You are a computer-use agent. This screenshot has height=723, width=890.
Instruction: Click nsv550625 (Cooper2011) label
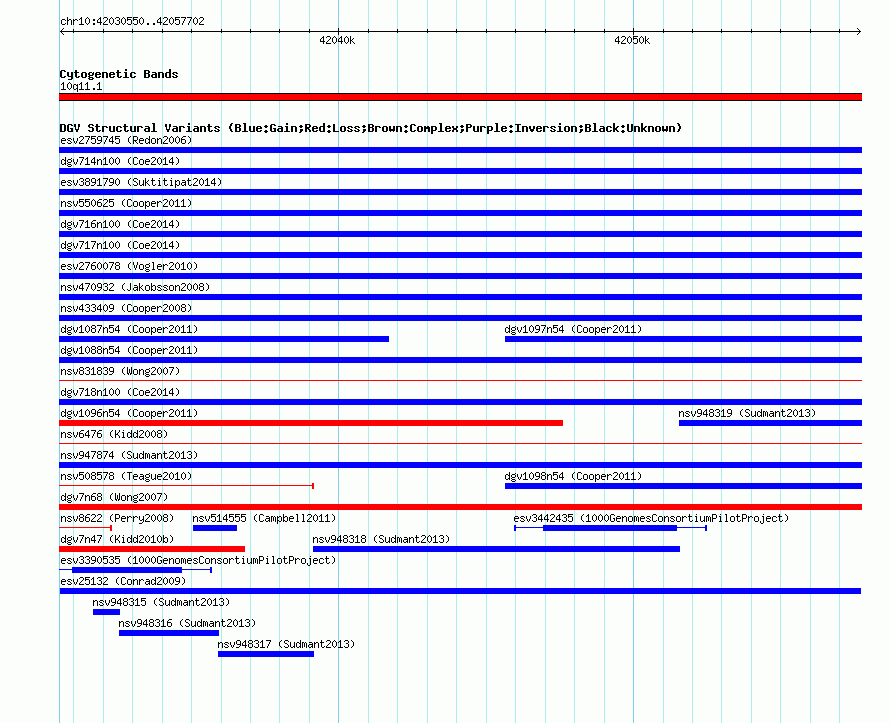pyautogui.click(x=126, y=203)
